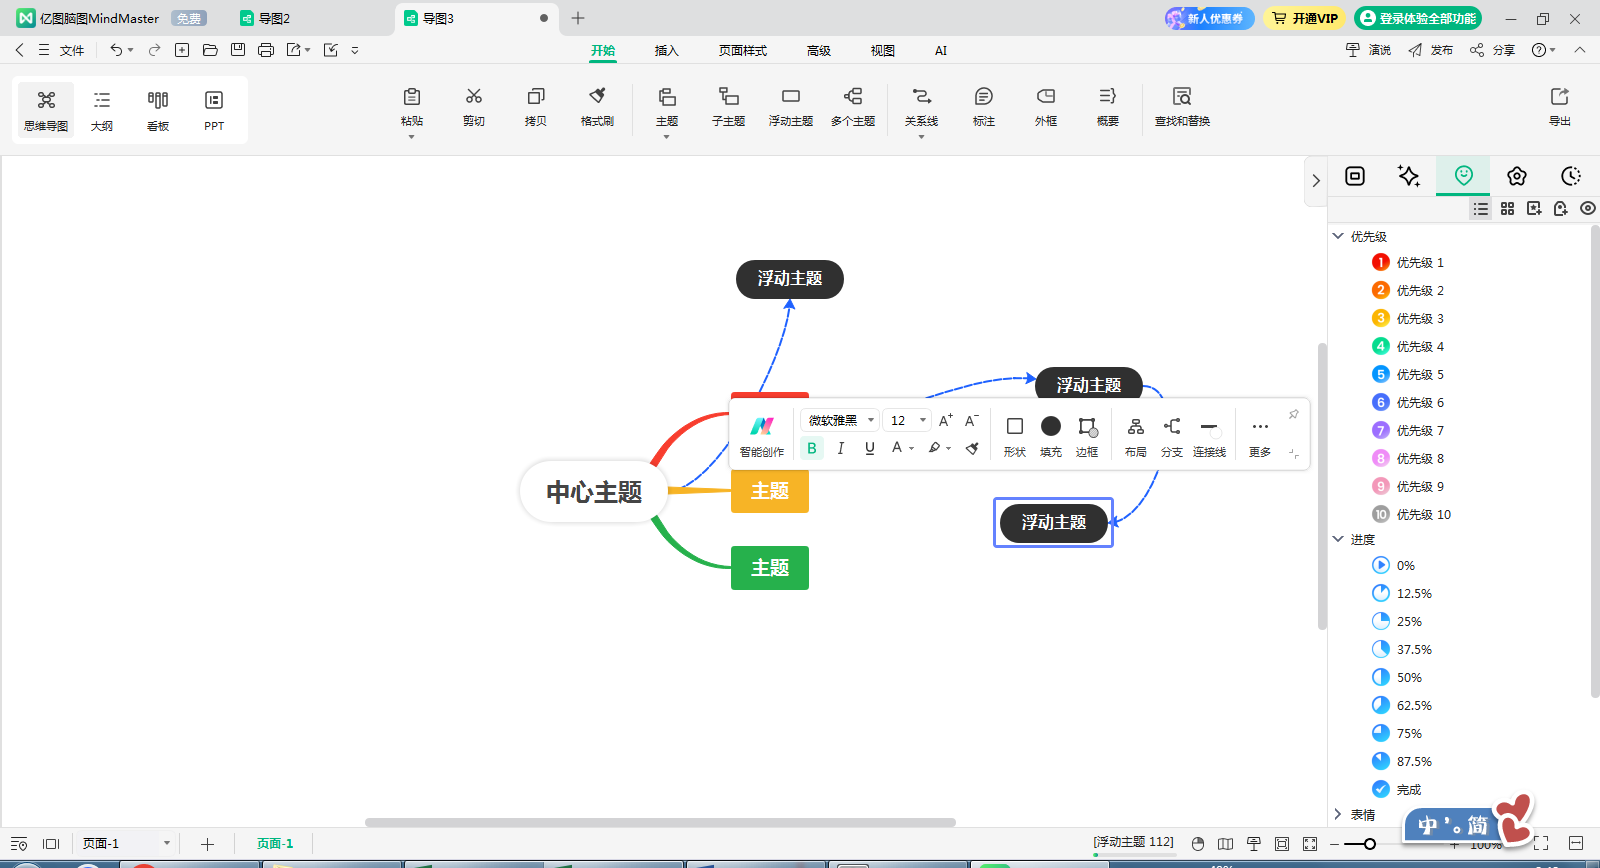Insert a 概要 summary
1600x868 pixels.
point(1108,106)
